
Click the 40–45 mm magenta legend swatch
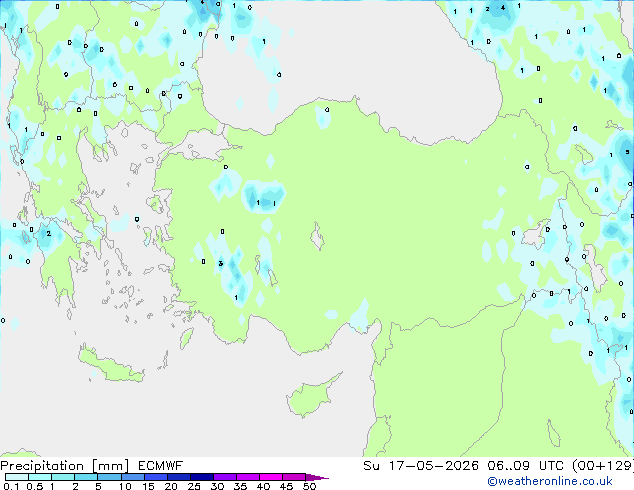tap(271, 477)
